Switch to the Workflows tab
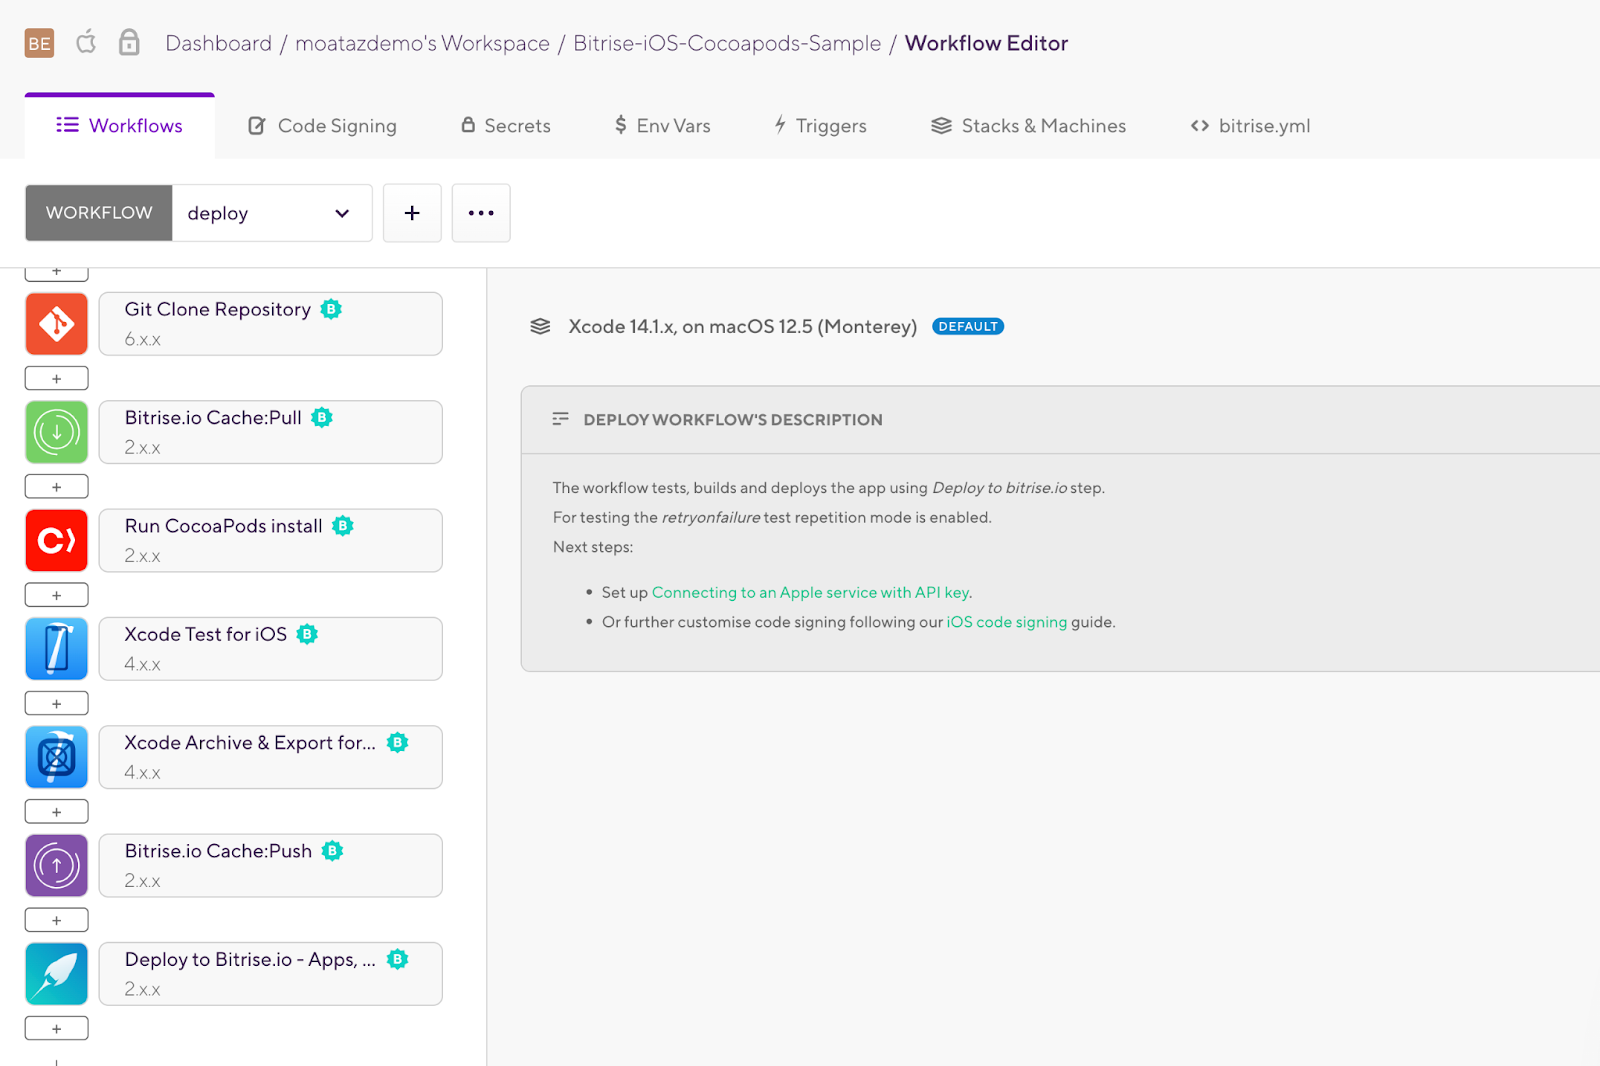Screen dimensions: 1600x1066 pos(120,126)
